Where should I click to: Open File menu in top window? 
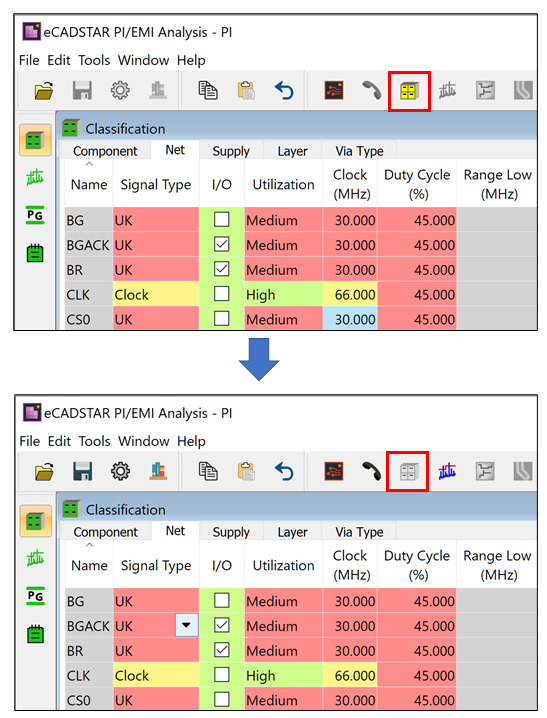tap(29, 60)
